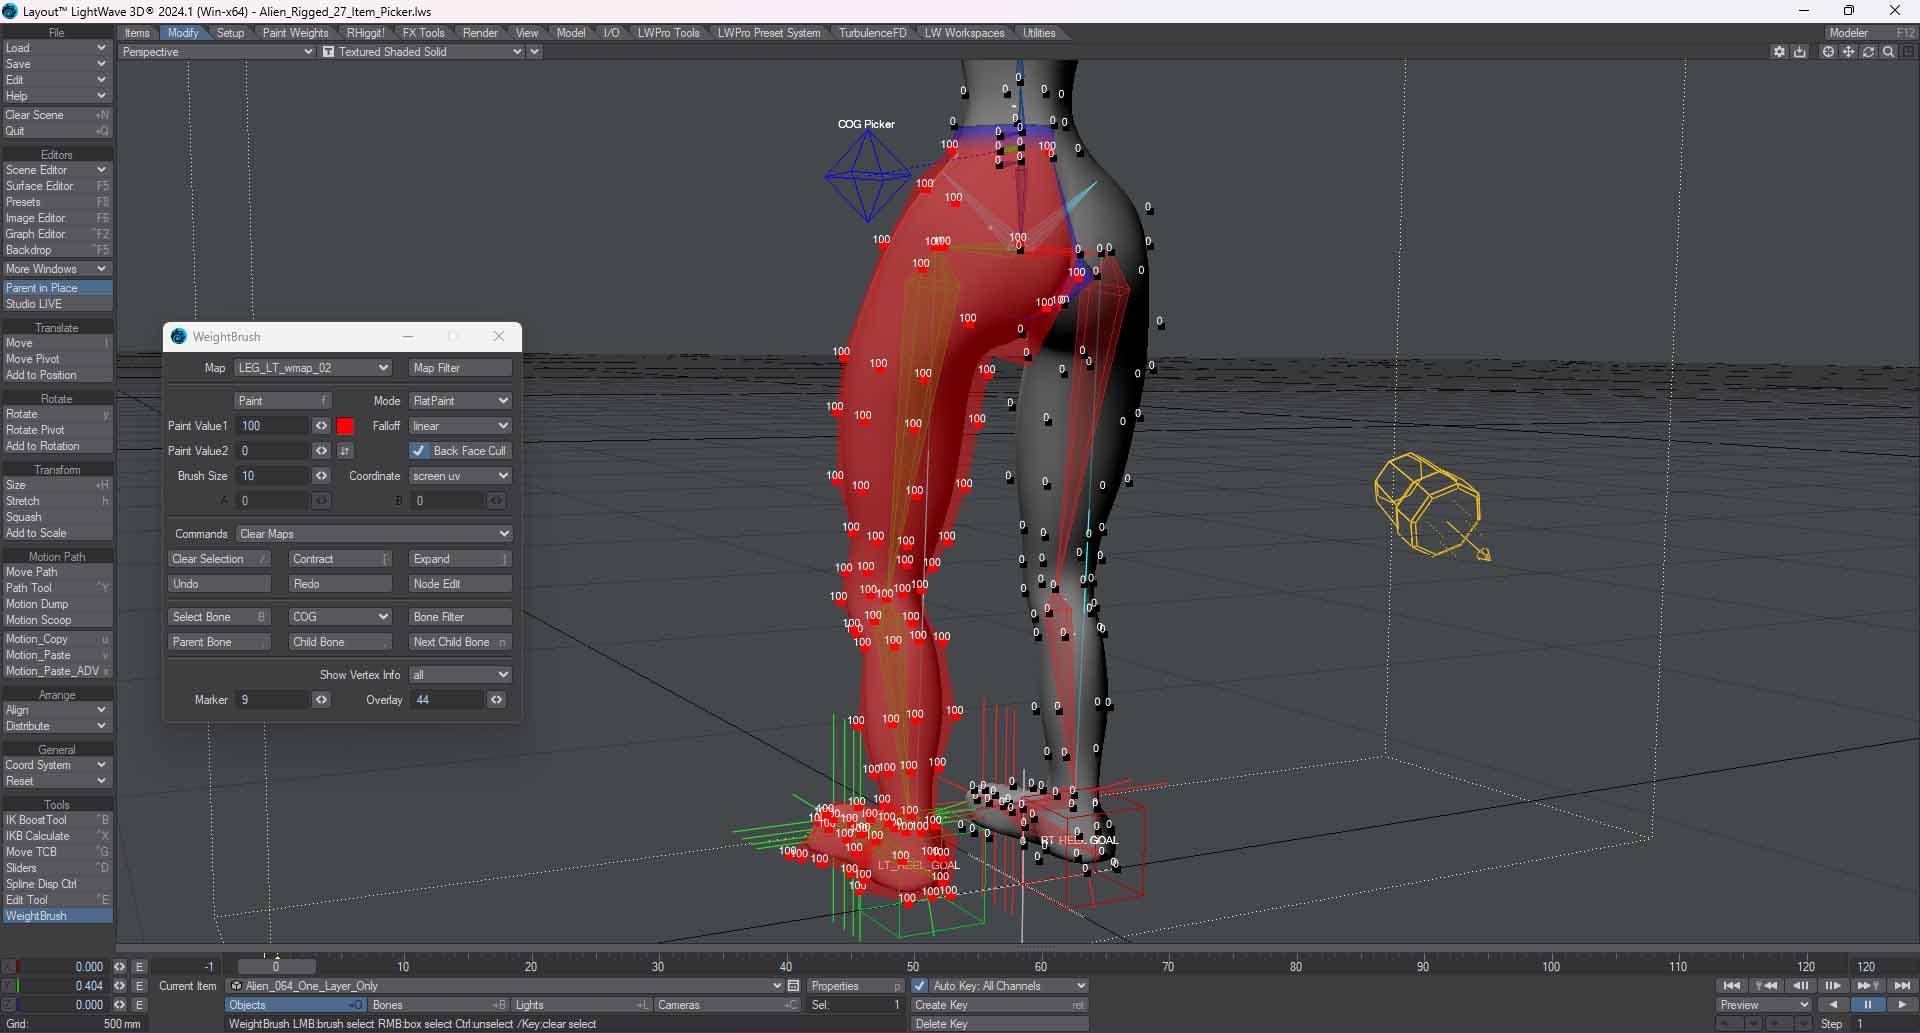Viewport: 1920px width, 1033px height.
Task: Open the Falloff linear dropdown
Action: point(460,426)
